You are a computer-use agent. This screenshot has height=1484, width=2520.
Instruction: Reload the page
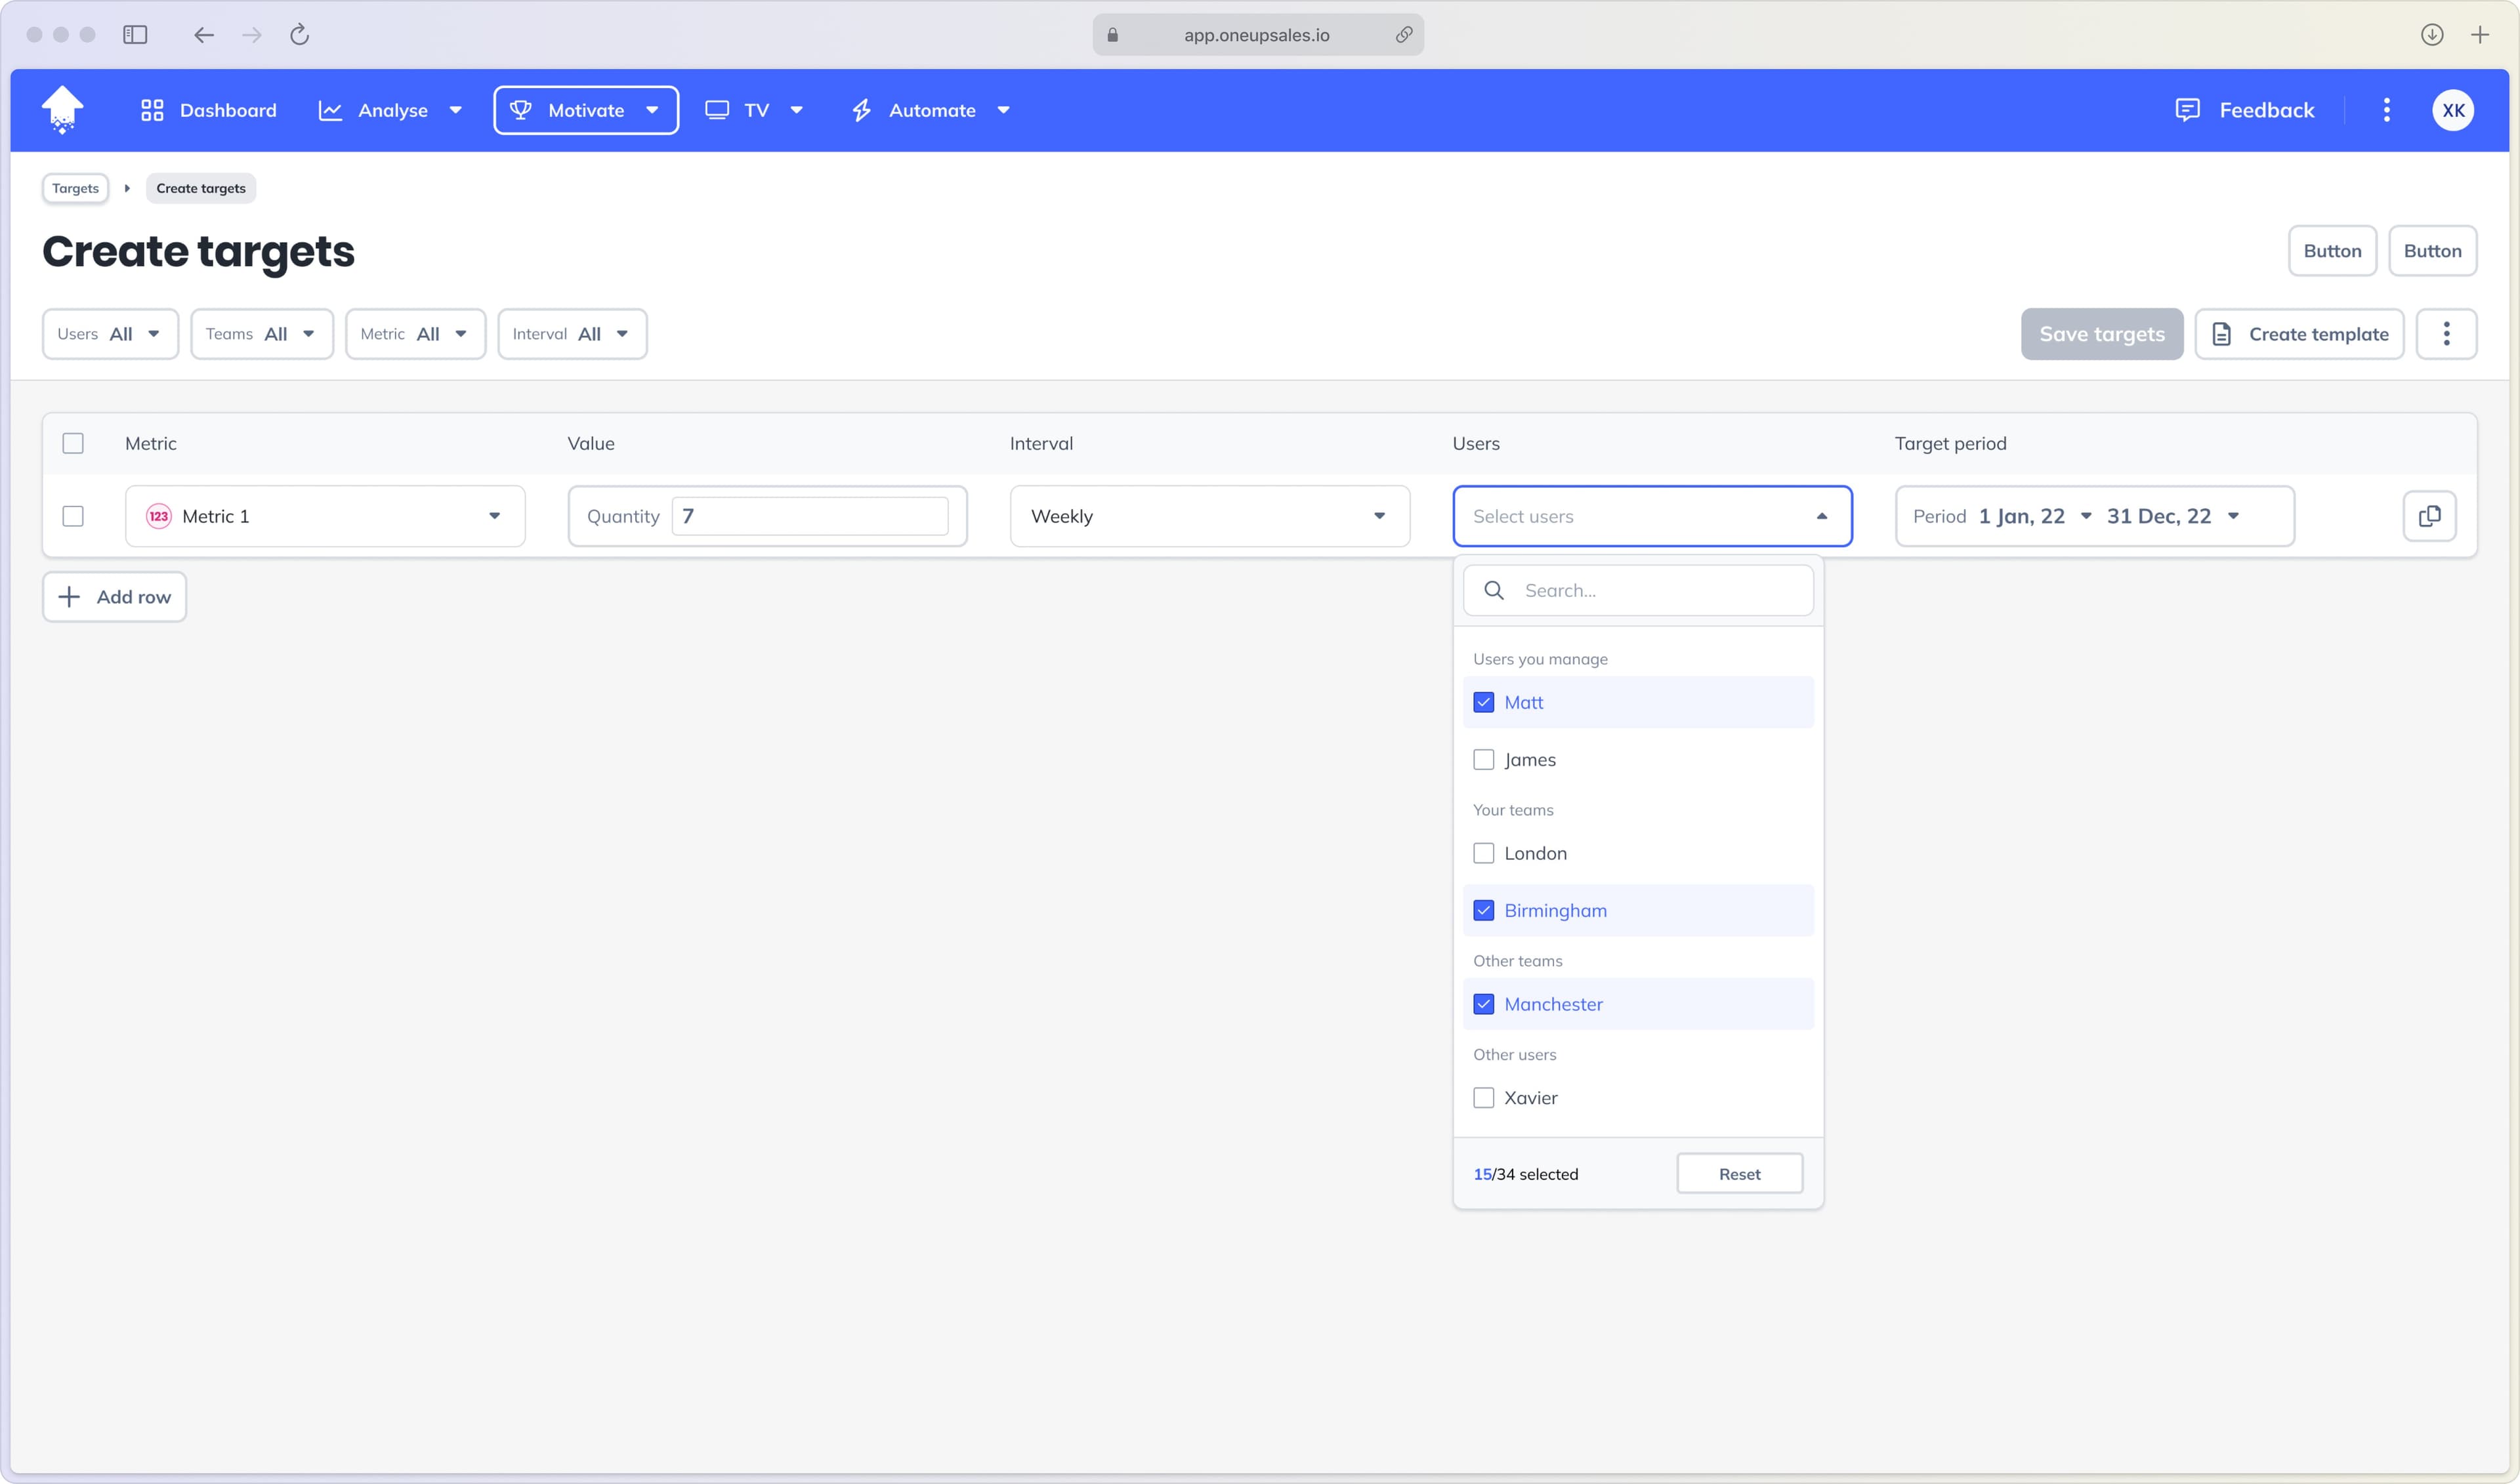(299, 35)
